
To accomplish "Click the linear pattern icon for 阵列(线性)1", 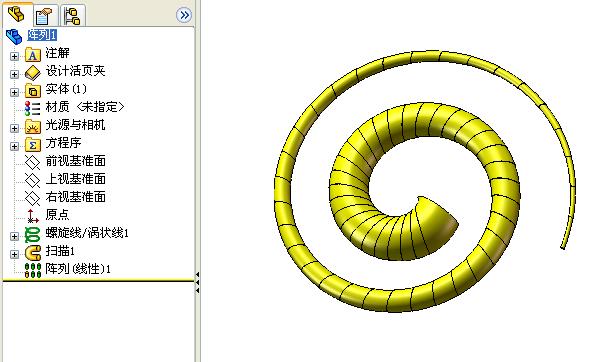I will tap(33, 270).
